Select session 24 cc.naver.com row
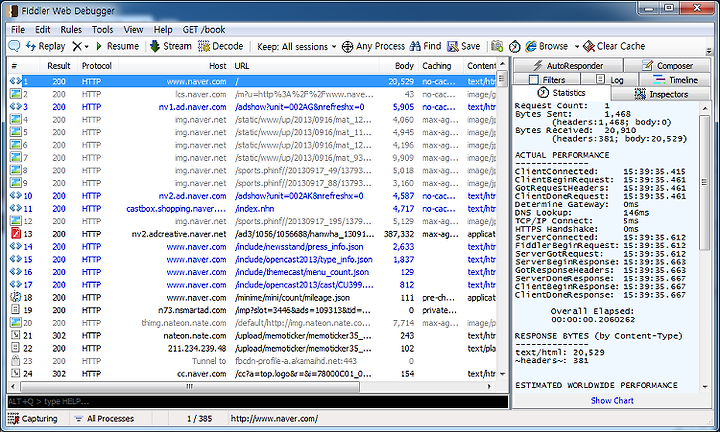Screen dimensions: 720x432 click(252, 374)
